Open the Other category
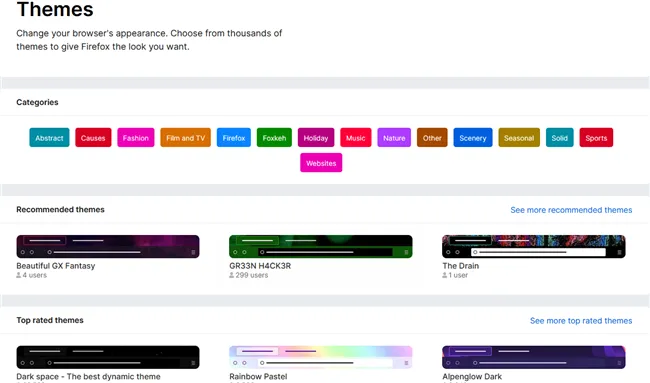The height and width of the screenshot is (383, 650). tap(432, 138)
